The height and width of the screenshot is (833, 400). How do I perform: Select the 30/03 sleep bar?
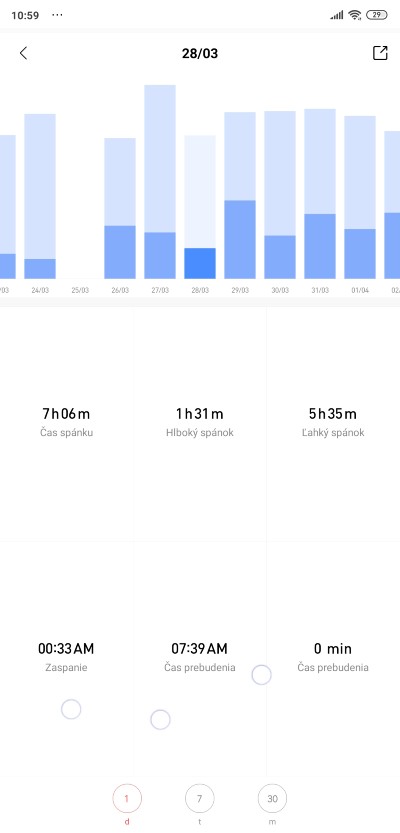tap(280, 195)
